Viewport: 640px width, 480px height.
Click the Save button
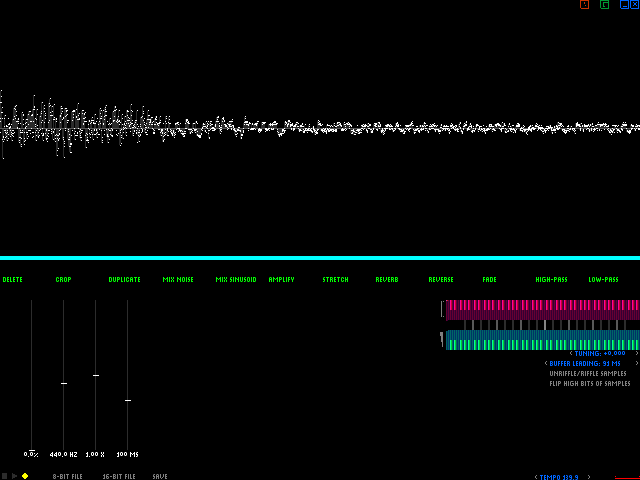pyautogui.click(x=160, y=477)
